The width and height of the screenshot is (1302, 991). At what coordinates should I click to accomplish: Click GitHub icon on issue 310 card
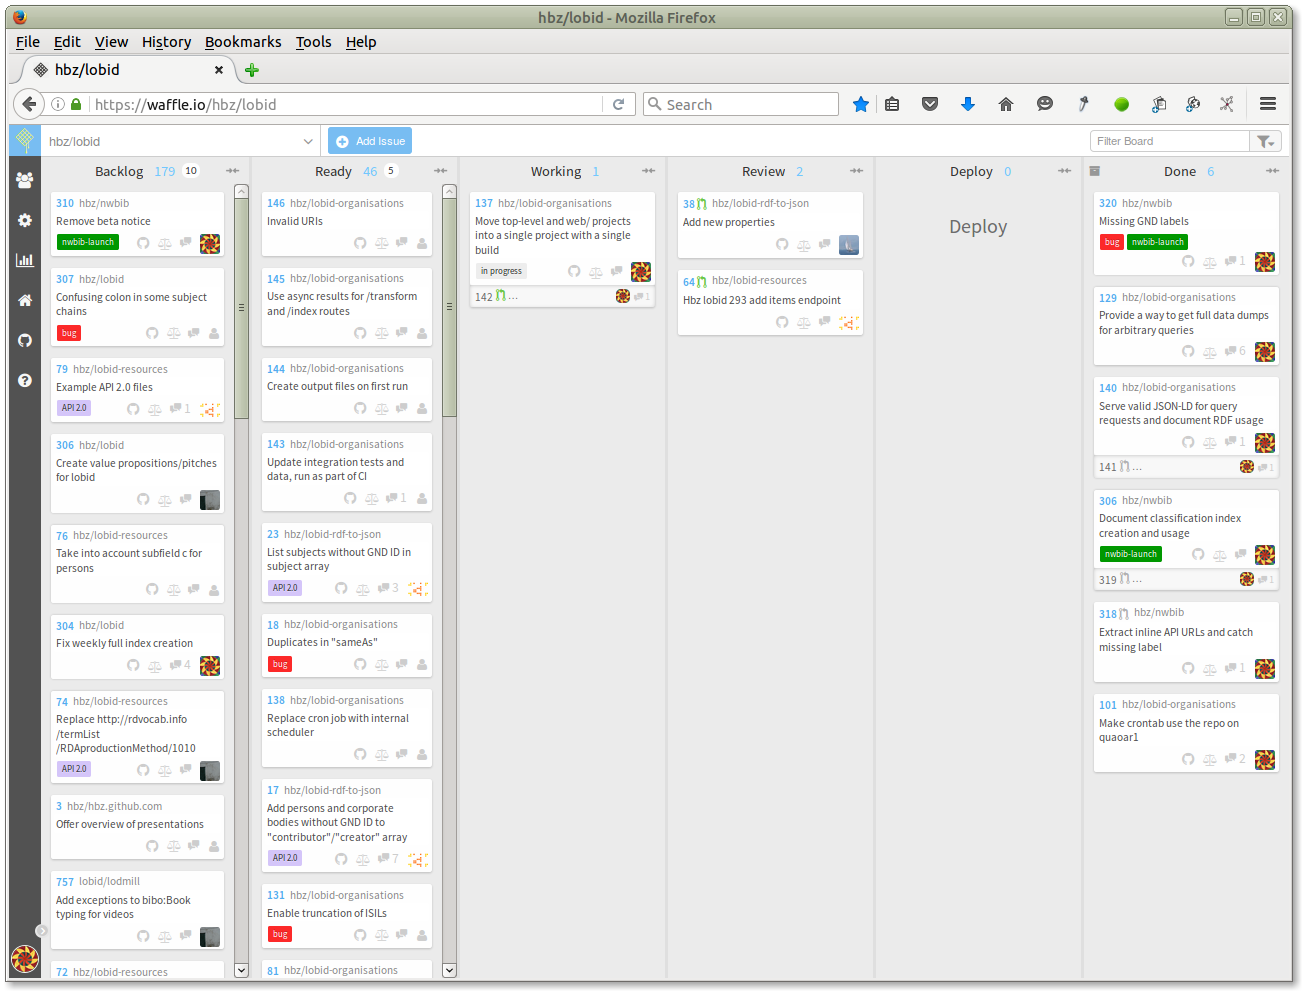[x=143, y=243]
